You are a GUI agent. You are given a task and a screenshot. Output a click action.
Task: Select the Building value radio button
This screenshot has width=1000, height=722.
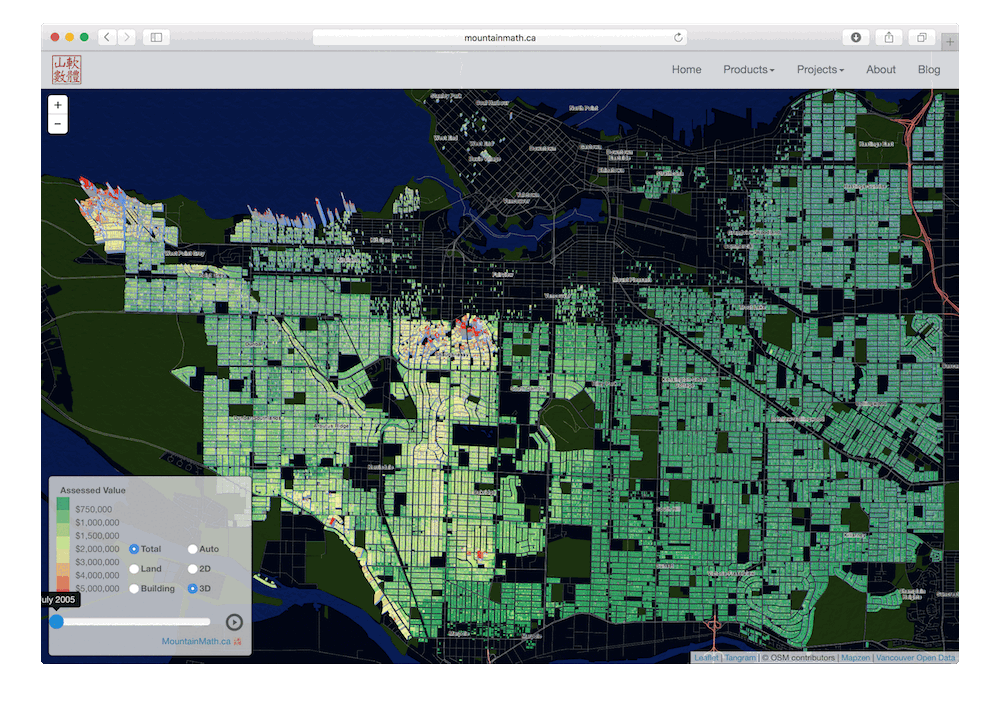click(x=134, y=589)
